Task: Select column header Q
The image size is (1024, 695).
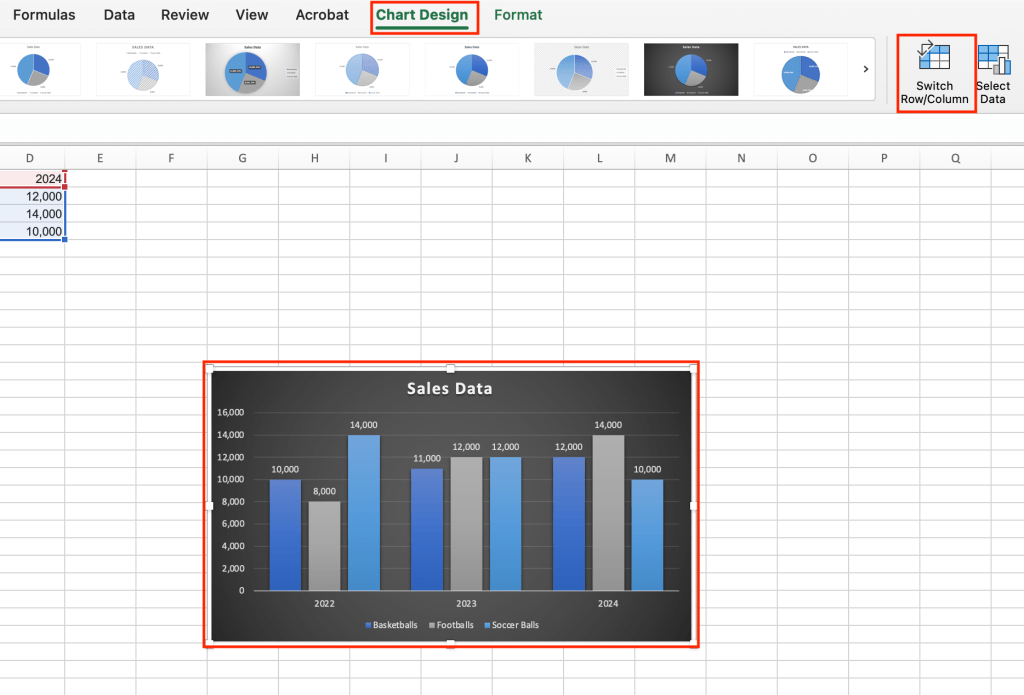Action: tap(955, 158)
